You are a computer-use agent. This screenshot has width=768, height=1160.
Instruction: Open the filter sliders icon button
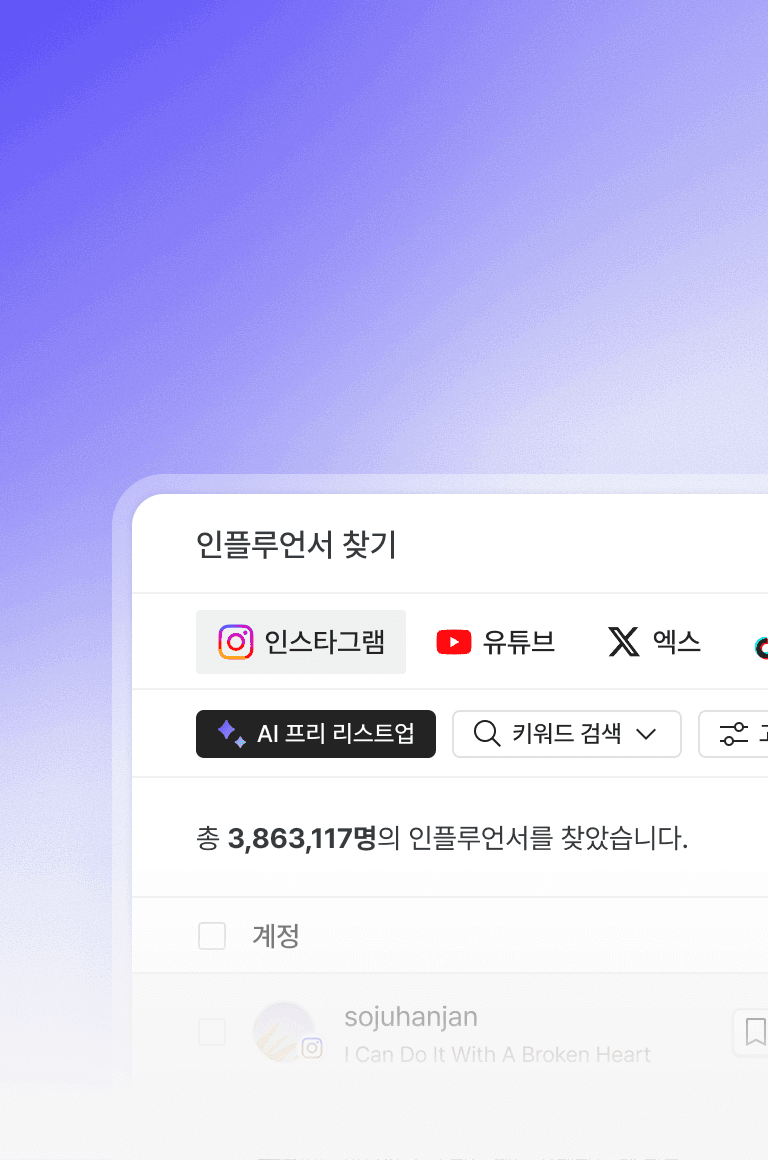[x=734, y=734]
